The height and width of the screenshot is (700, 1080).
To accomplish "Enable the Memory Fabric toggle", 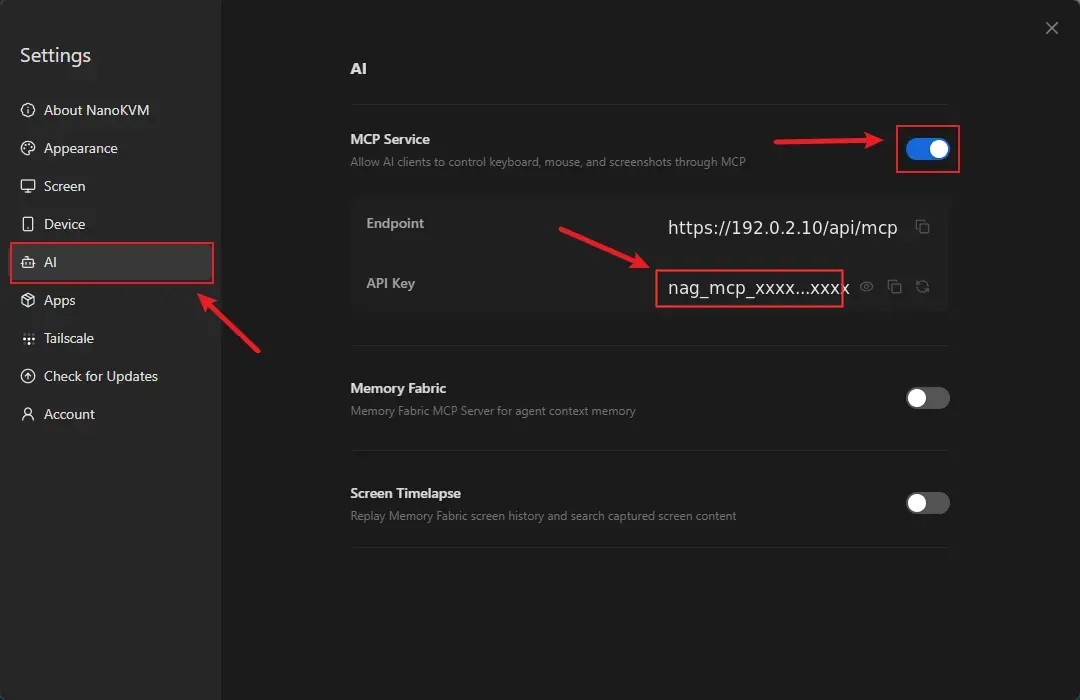I will (x=927, y=398).
